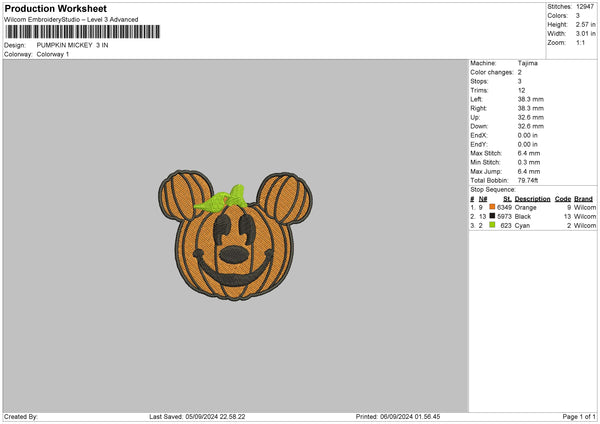Click the height value '2.57 in'
This screenshot has width=600, height=424.
(585, 24)
